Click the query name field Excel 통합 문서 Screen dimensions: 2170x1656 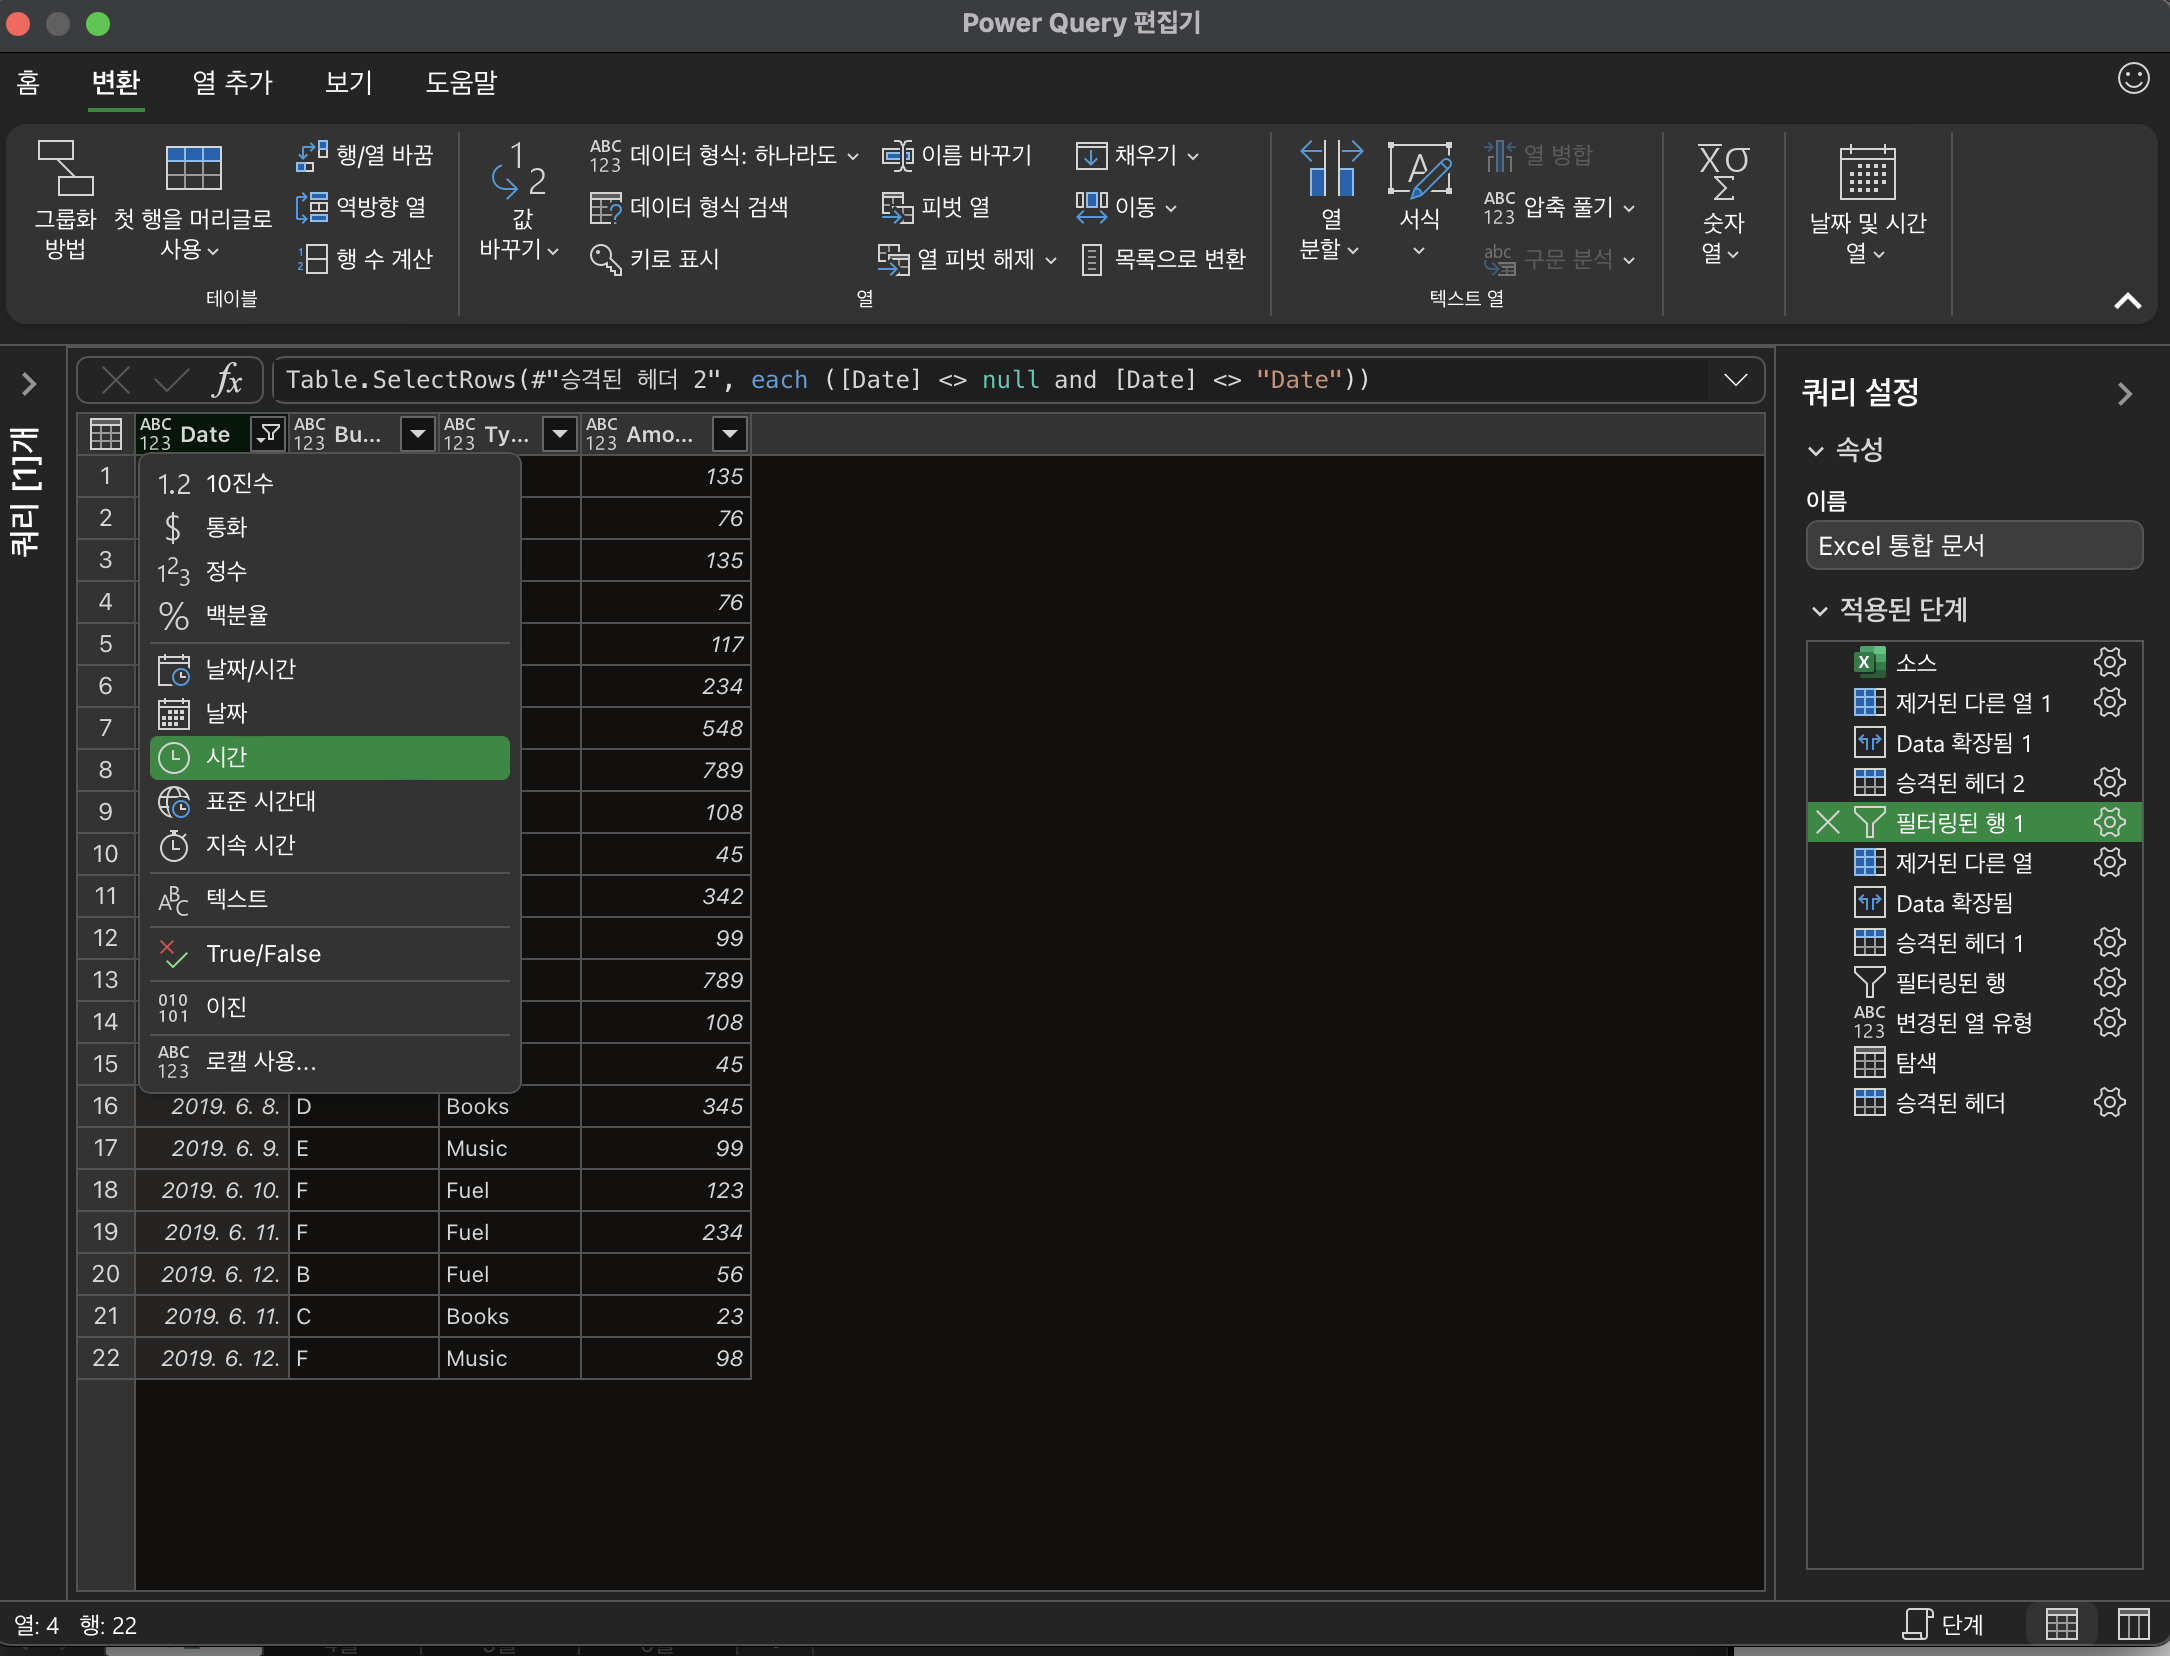(x=1974, y=546)
